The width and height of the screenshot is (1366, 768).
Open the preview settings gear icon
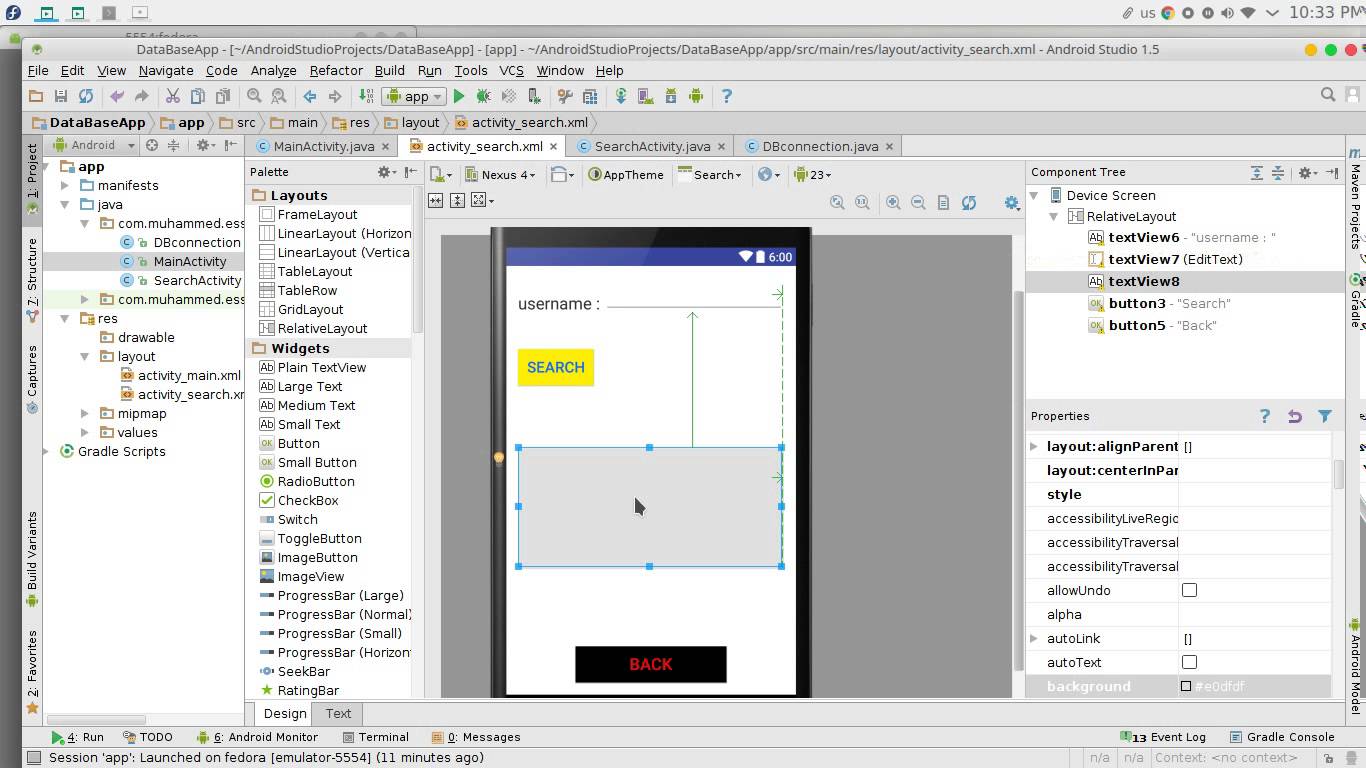(1012, 202)
